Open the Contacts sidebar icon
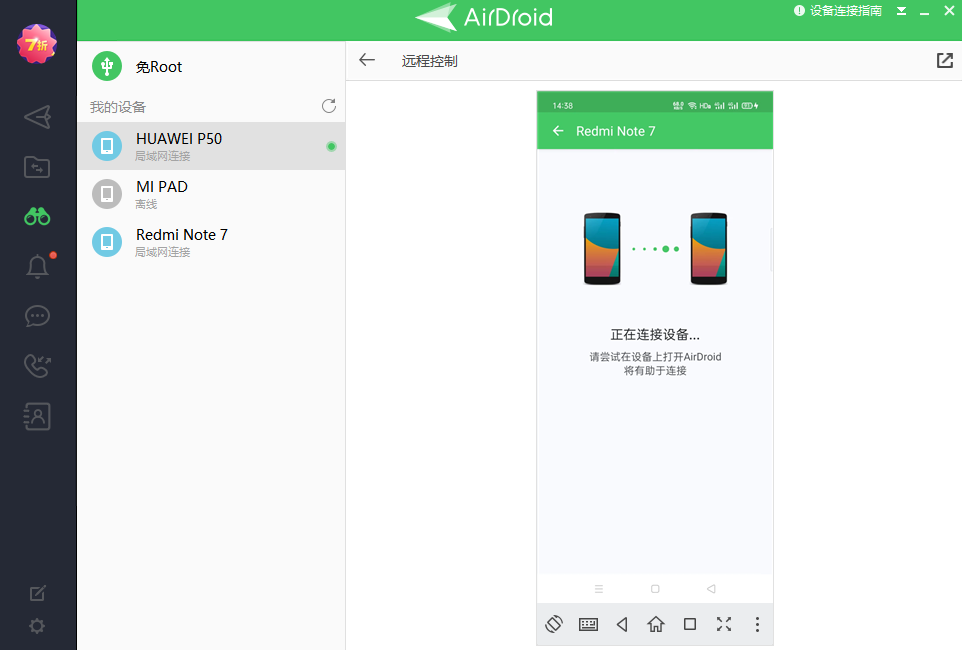 click(37, 416)
